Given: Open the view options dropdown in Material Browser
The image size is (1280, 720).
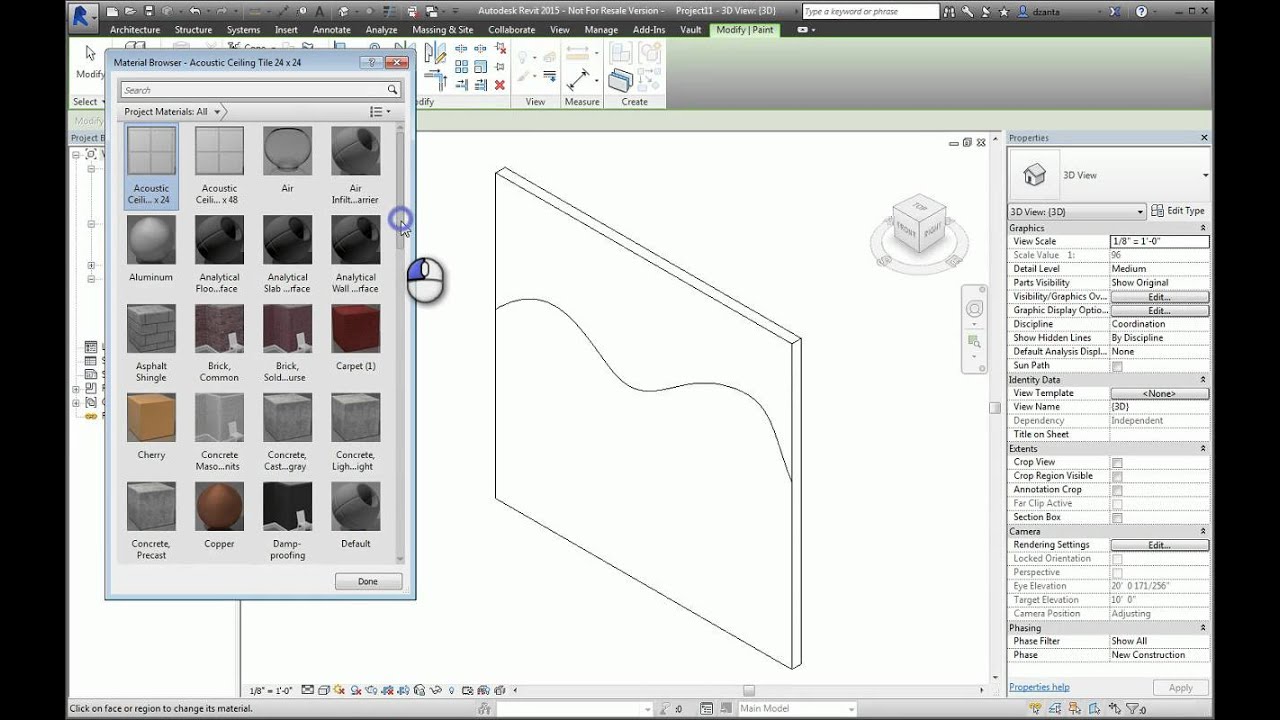Looking at the screenshot, I should pyautogui.click(x=380, y=112).
